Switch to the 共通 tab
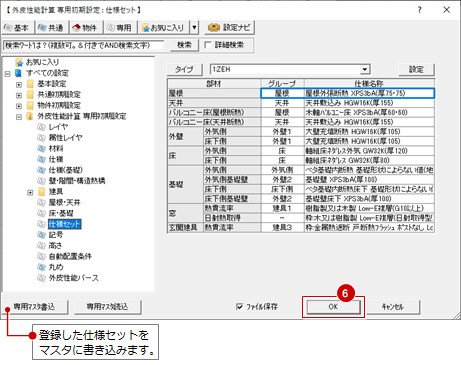Image resolution: width=461 pixels, height=365 pixels. coord(52,28)
